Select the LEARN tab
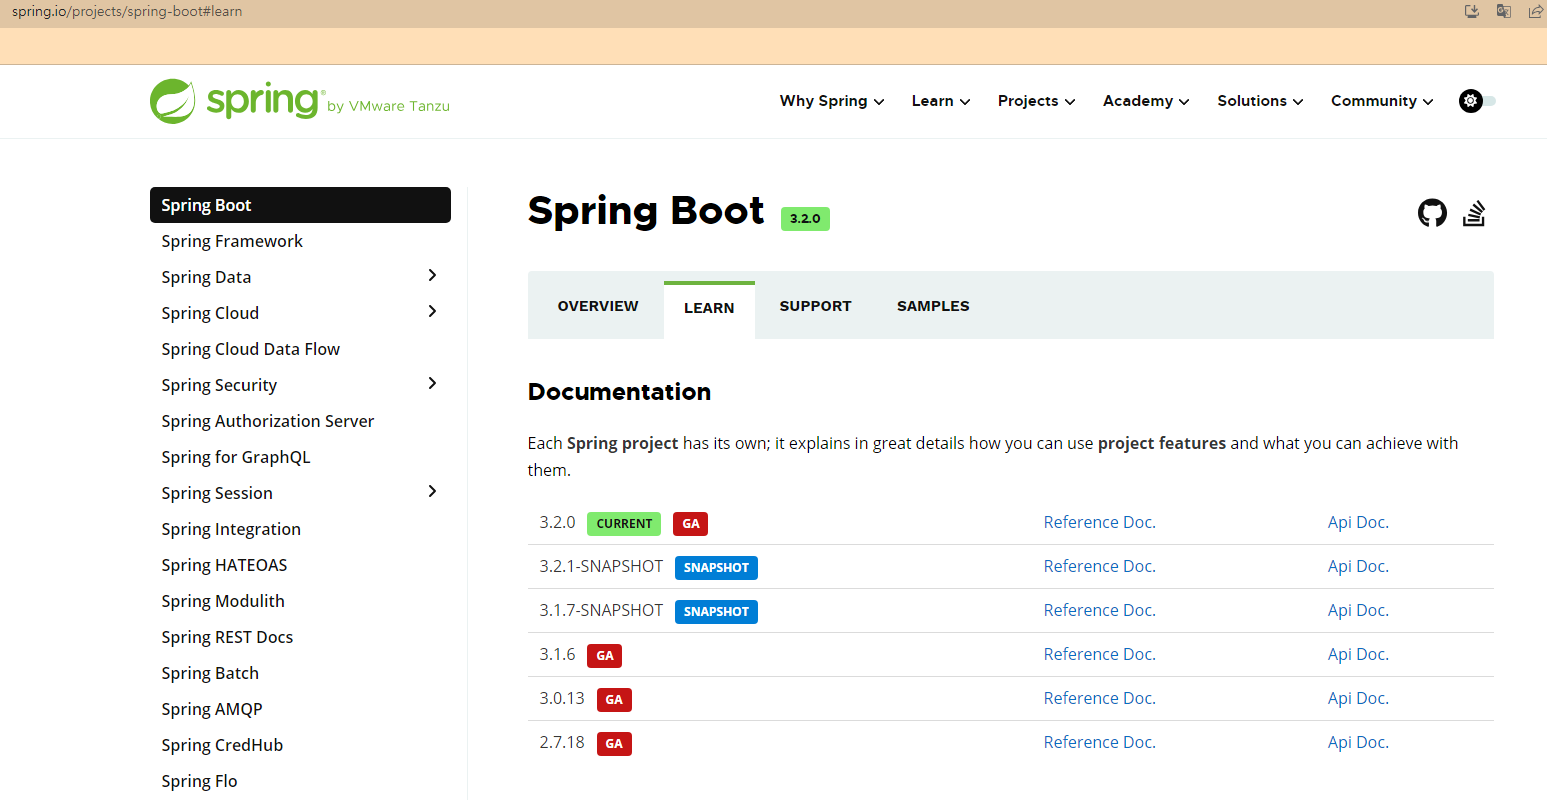Screen dimensions: 1547x800 pyautogui.click(x=709, y=310)
